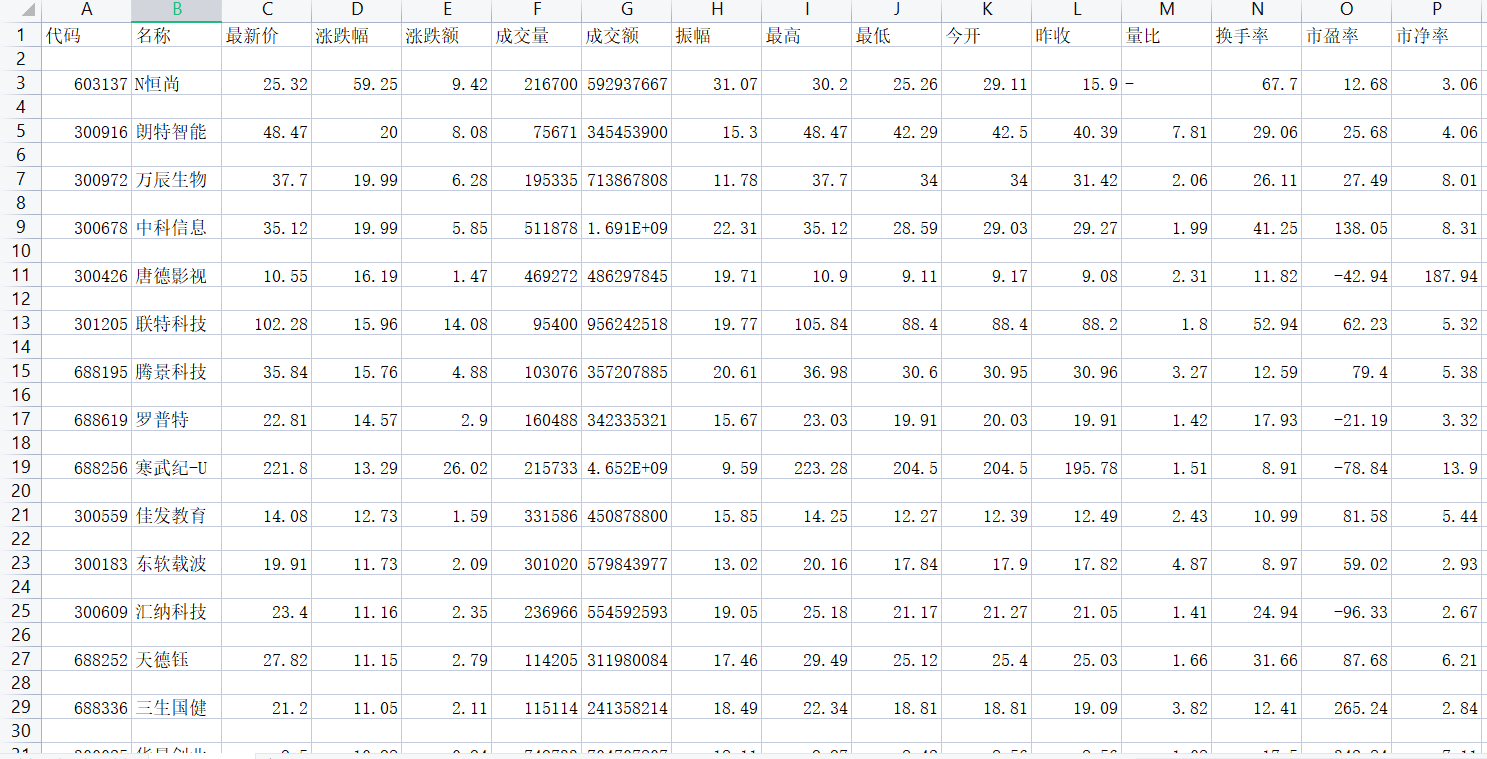Click the 67.7 turnover rate cell
This screenshot has height=759, width=1487.
pyautogui.click(x=1257, y=83)
